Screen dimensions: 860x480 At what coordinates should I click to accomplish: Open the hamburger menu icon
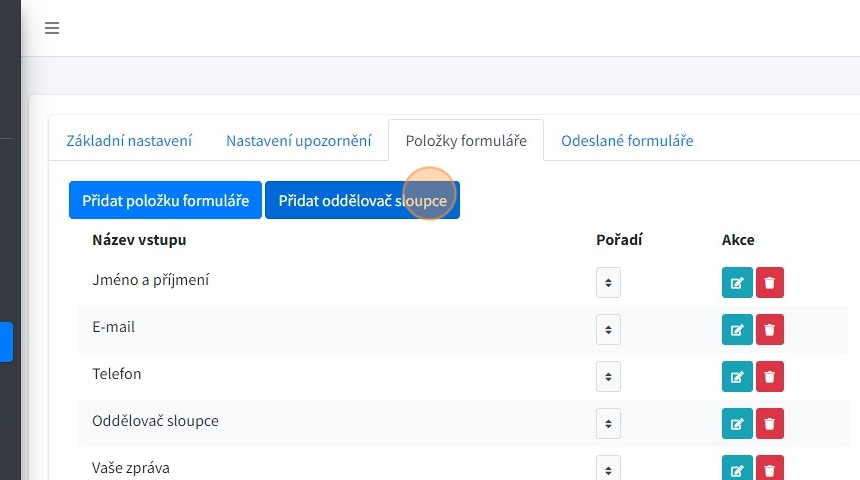tap(52, 28)
